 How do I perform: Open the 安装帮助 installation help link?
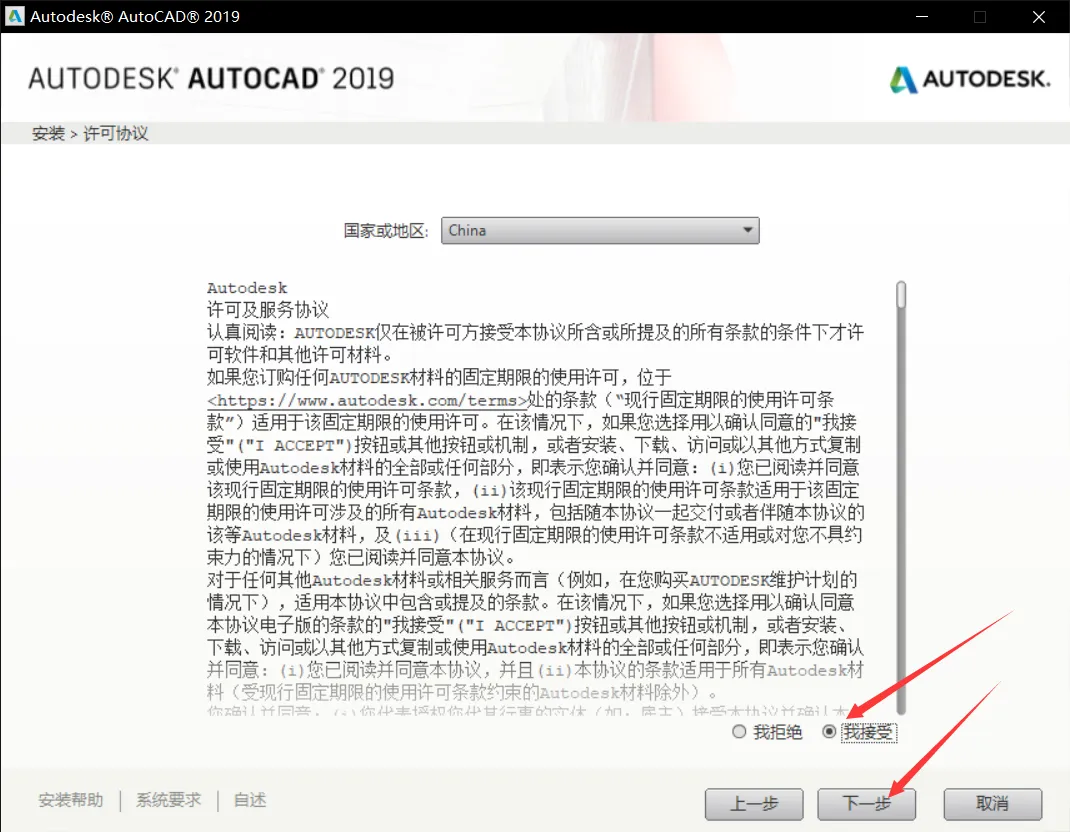[71, 800]
